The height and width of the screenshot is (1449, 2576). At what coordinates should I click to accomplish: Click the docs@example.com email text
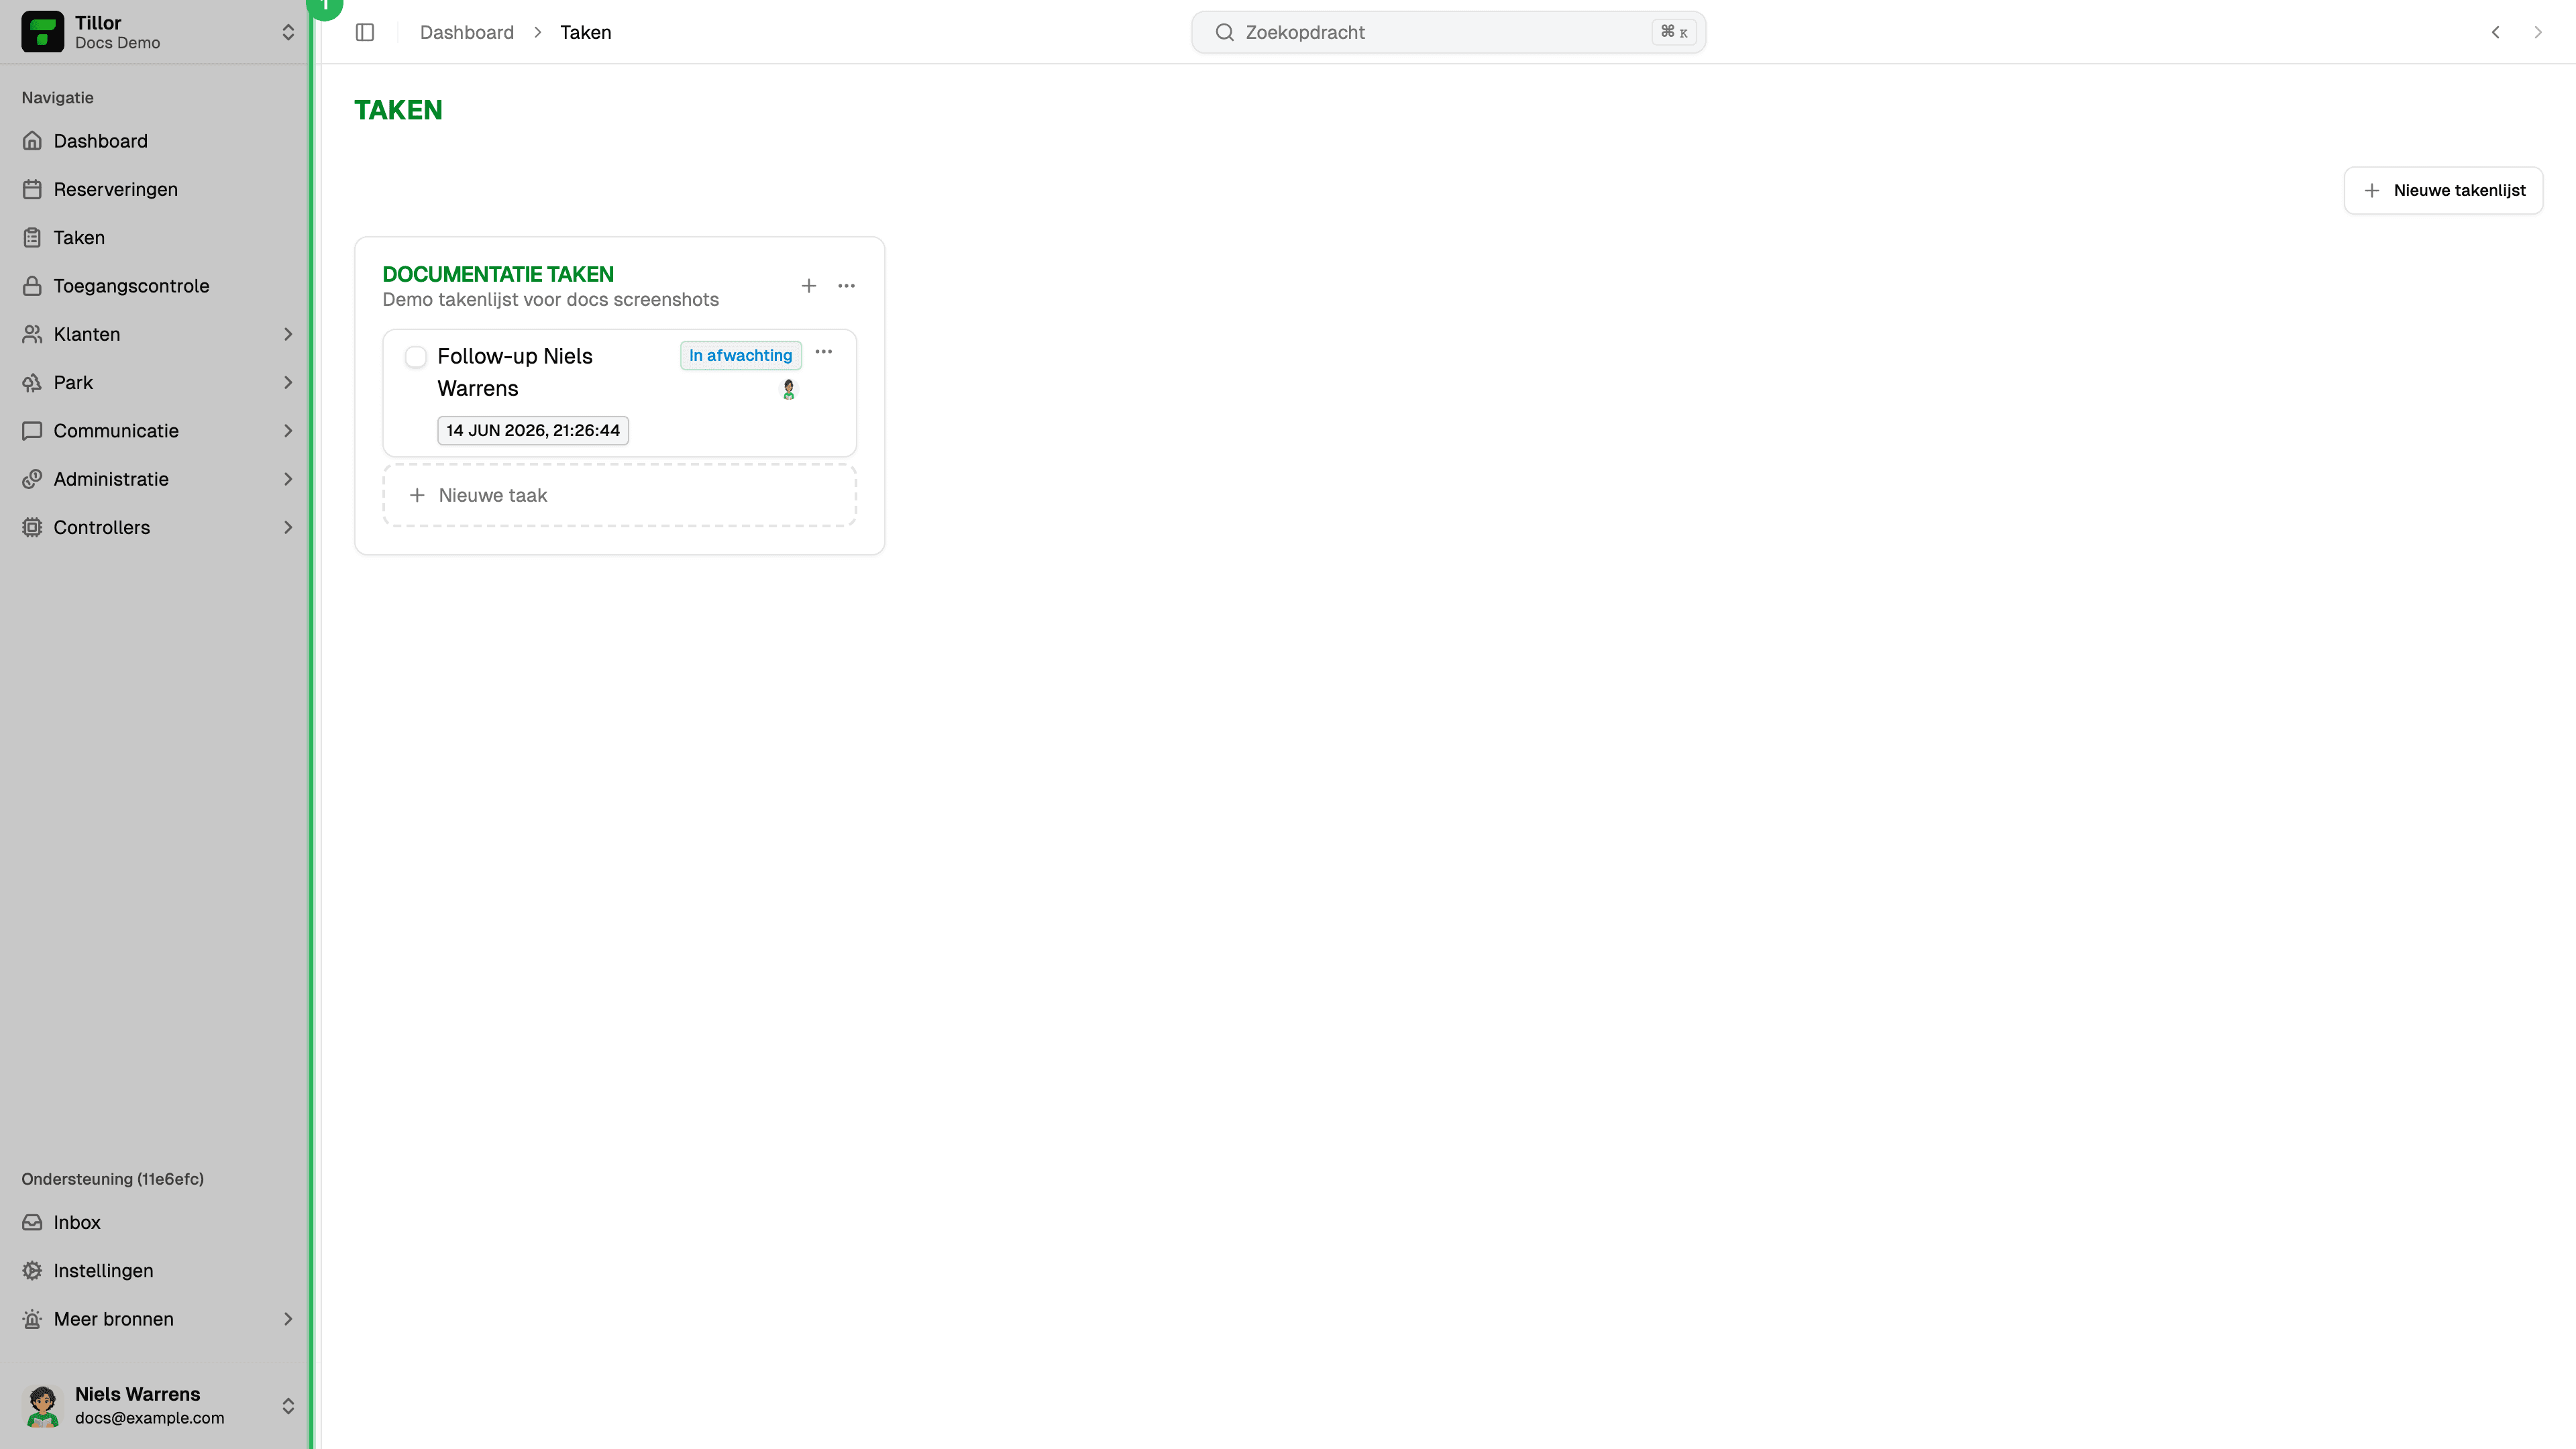pos(150,1418)
